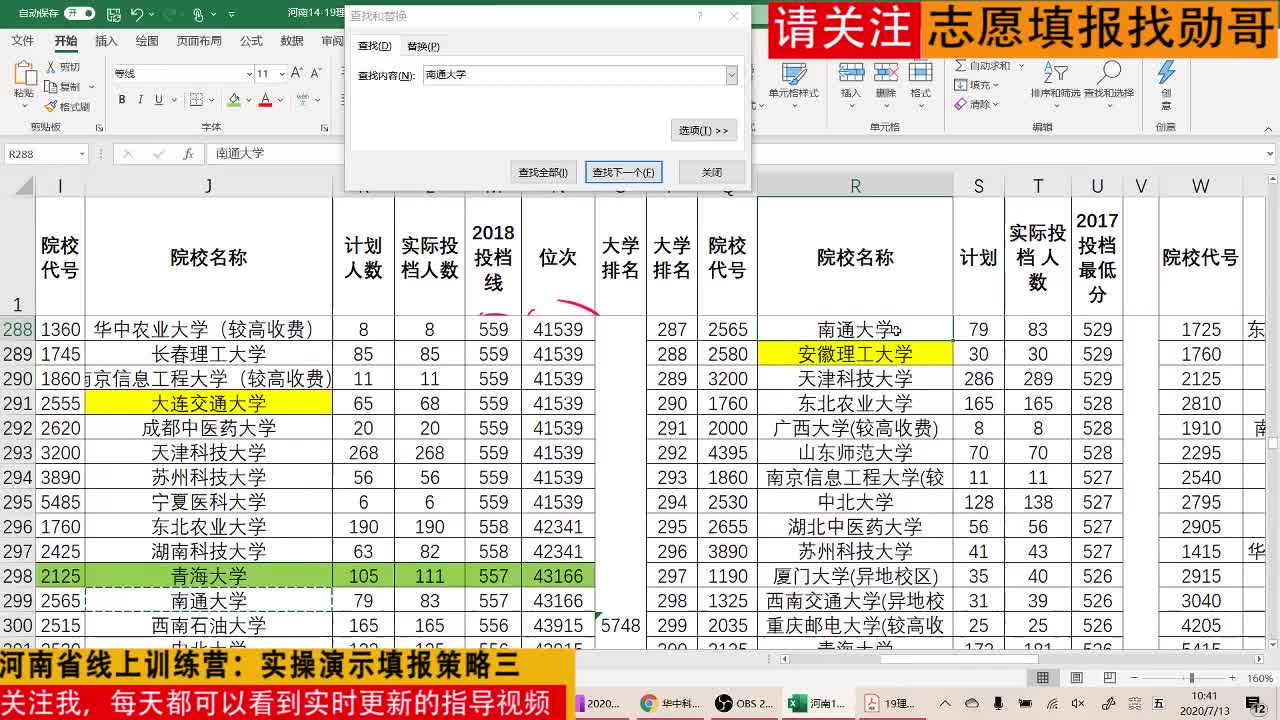The height and width of the screenshot is (720, 1280).
Task: Switch to the 页面布局 ribbon tab
Action: (199, 41)
